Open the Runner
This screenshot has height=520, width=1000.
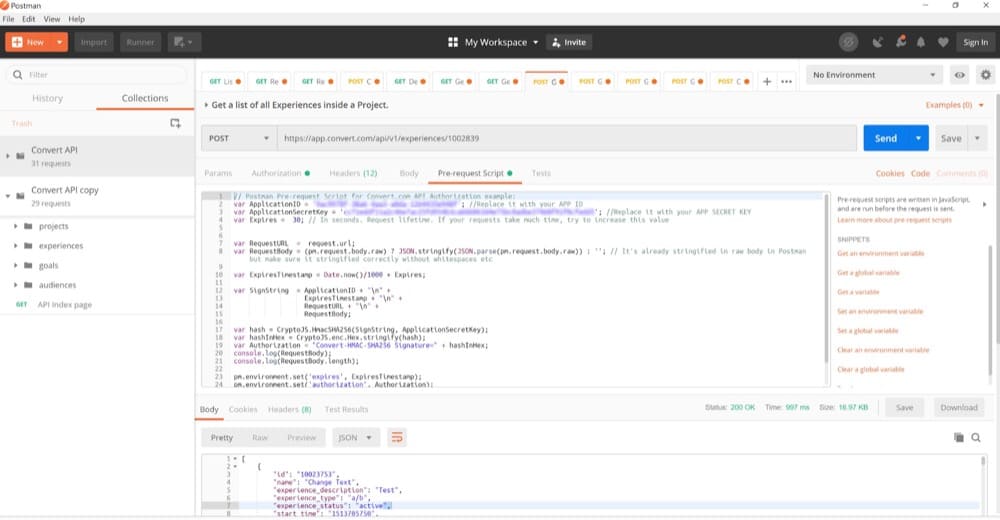coord(140,42)
